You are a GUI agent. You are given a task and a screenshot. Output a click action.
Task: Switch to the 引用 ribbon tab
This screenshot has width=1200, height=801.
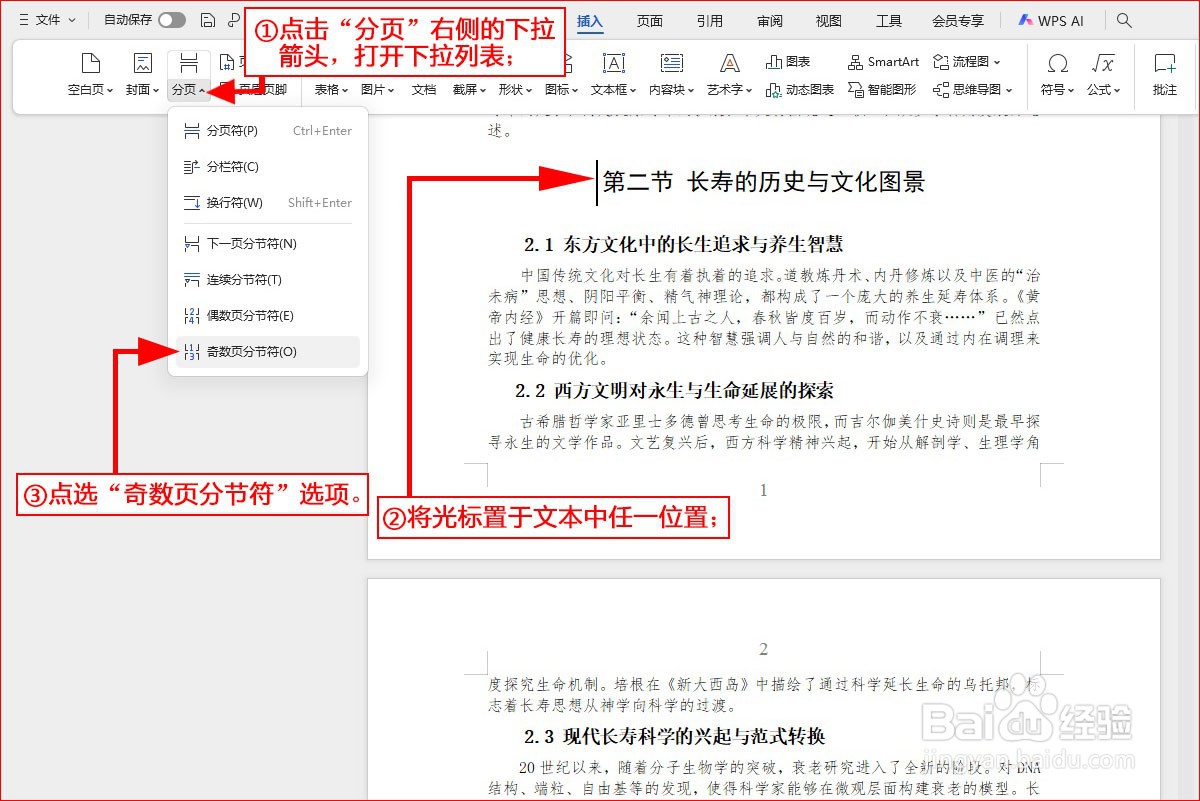pyautogui.click(x=710, y=20)
